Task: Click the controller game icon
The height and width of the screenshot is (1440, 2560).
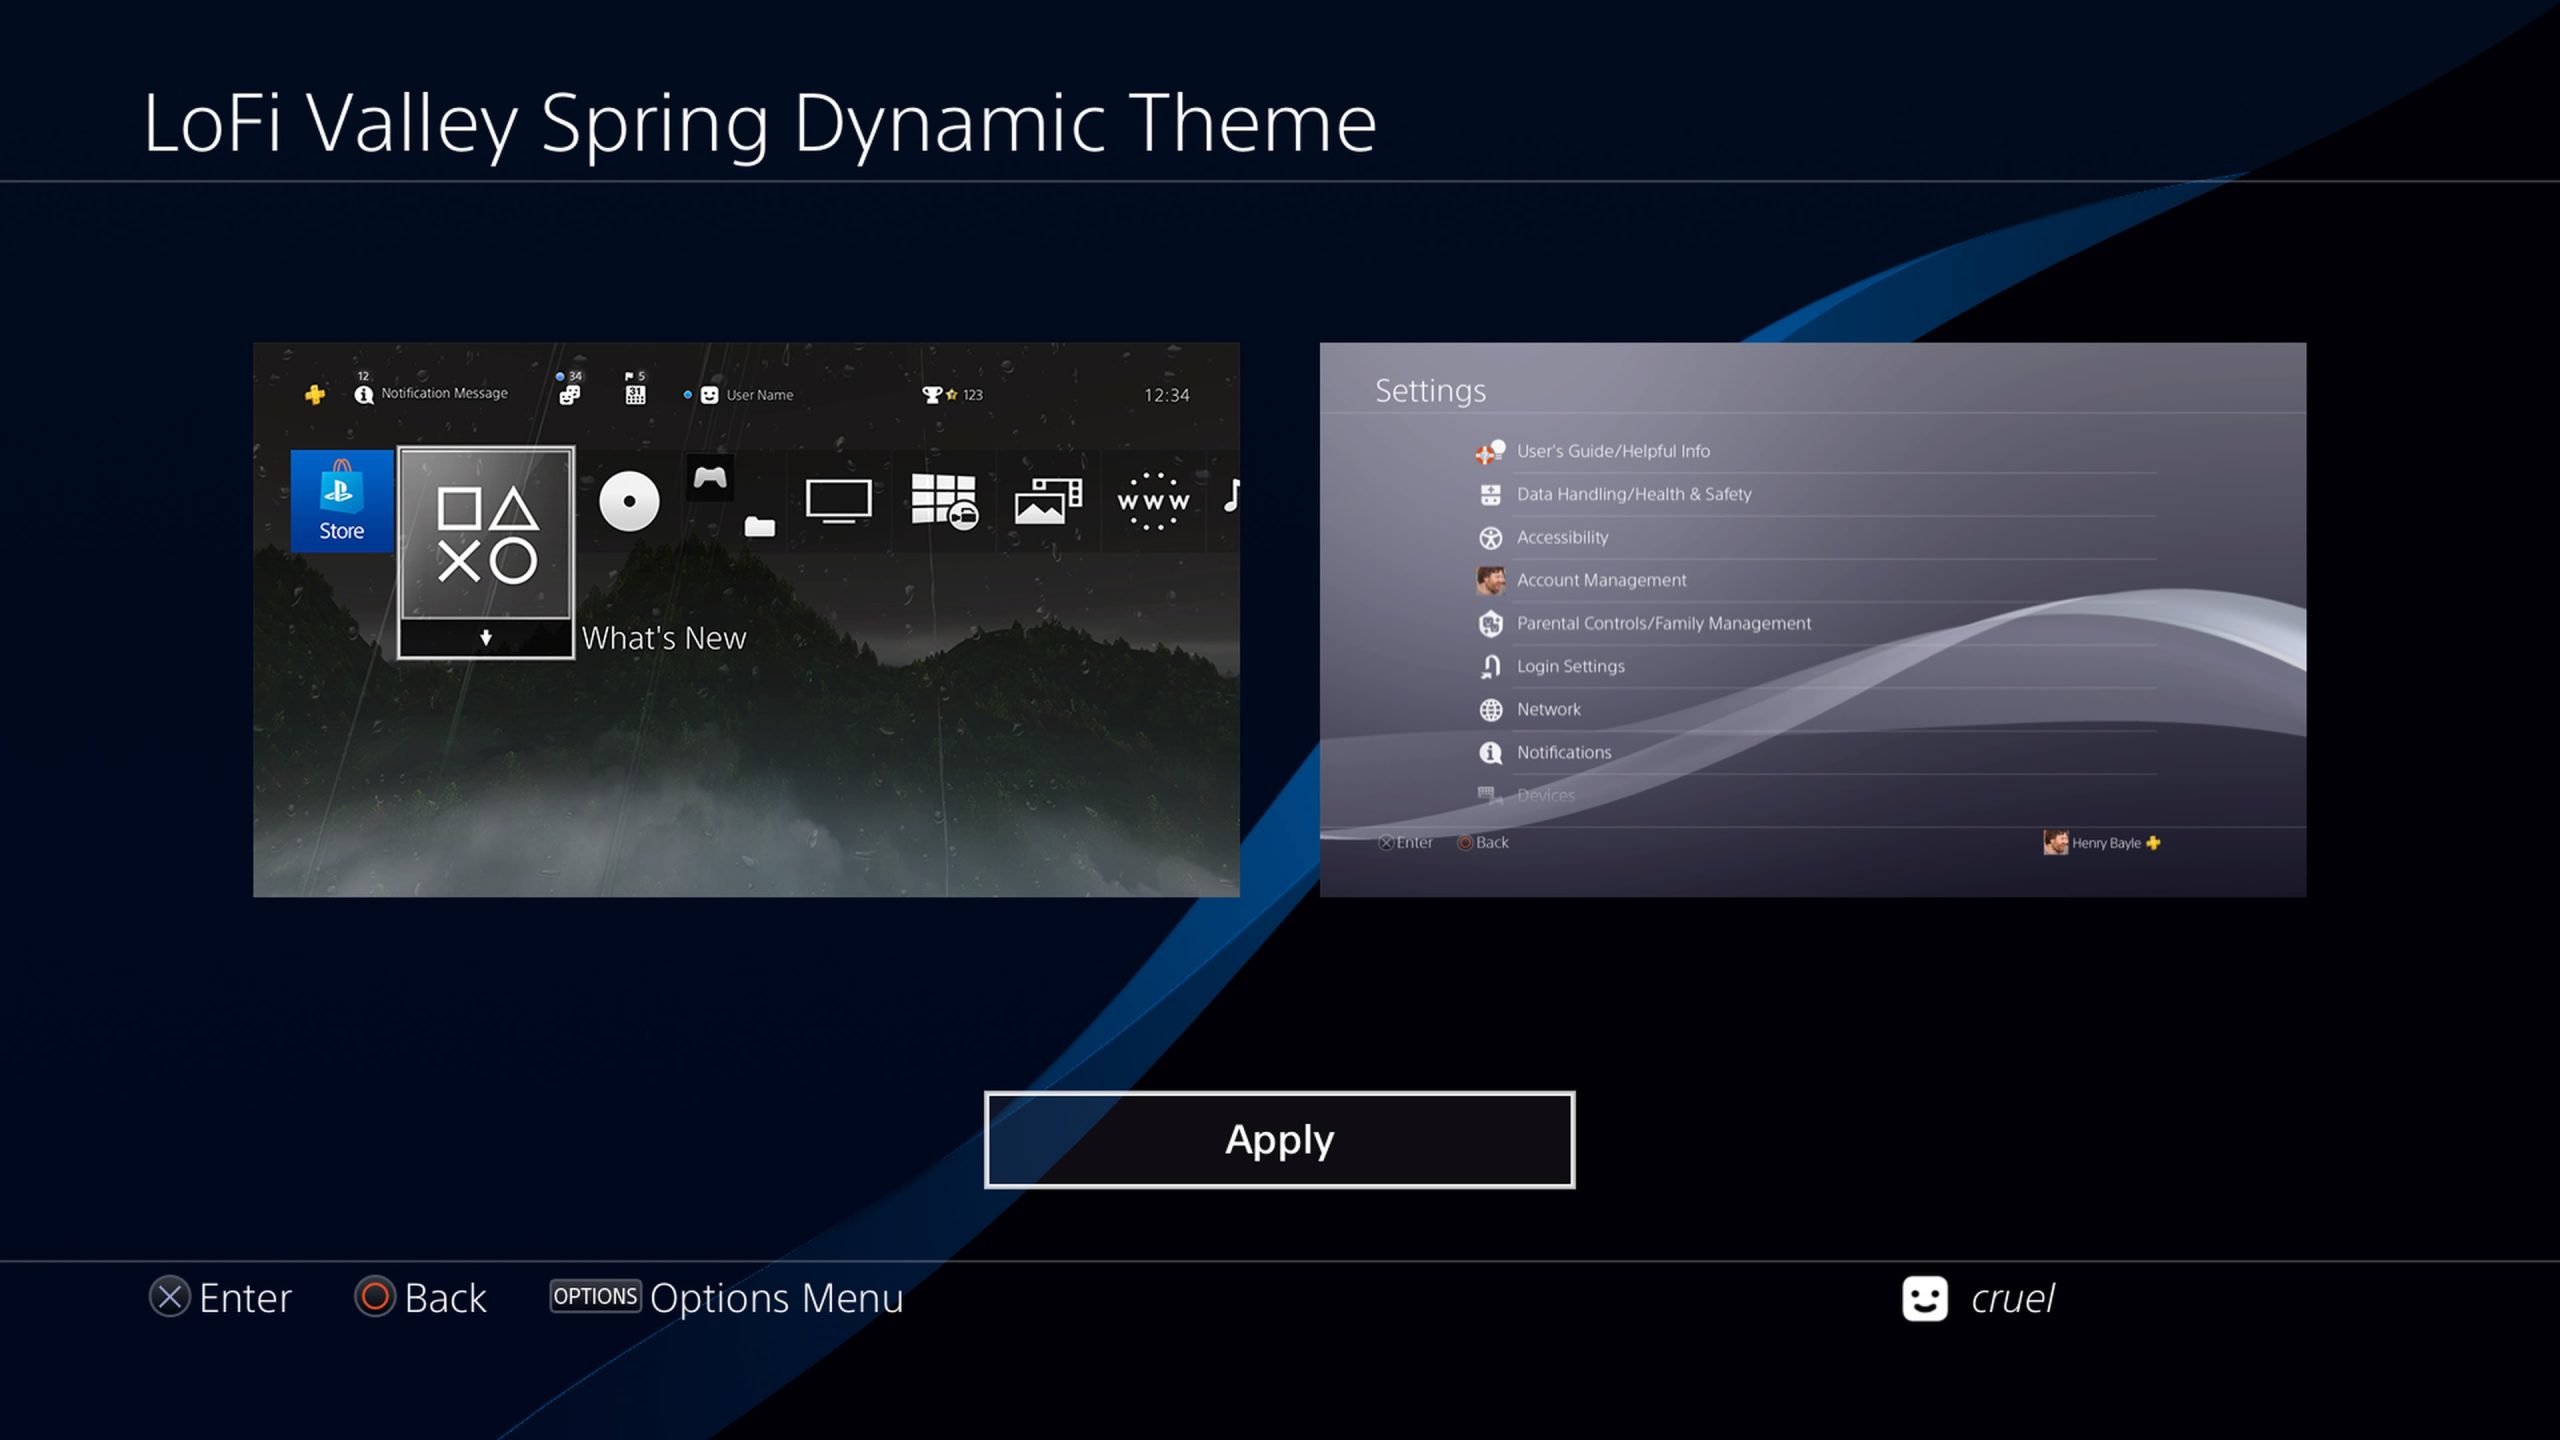Action: [710, 477]
